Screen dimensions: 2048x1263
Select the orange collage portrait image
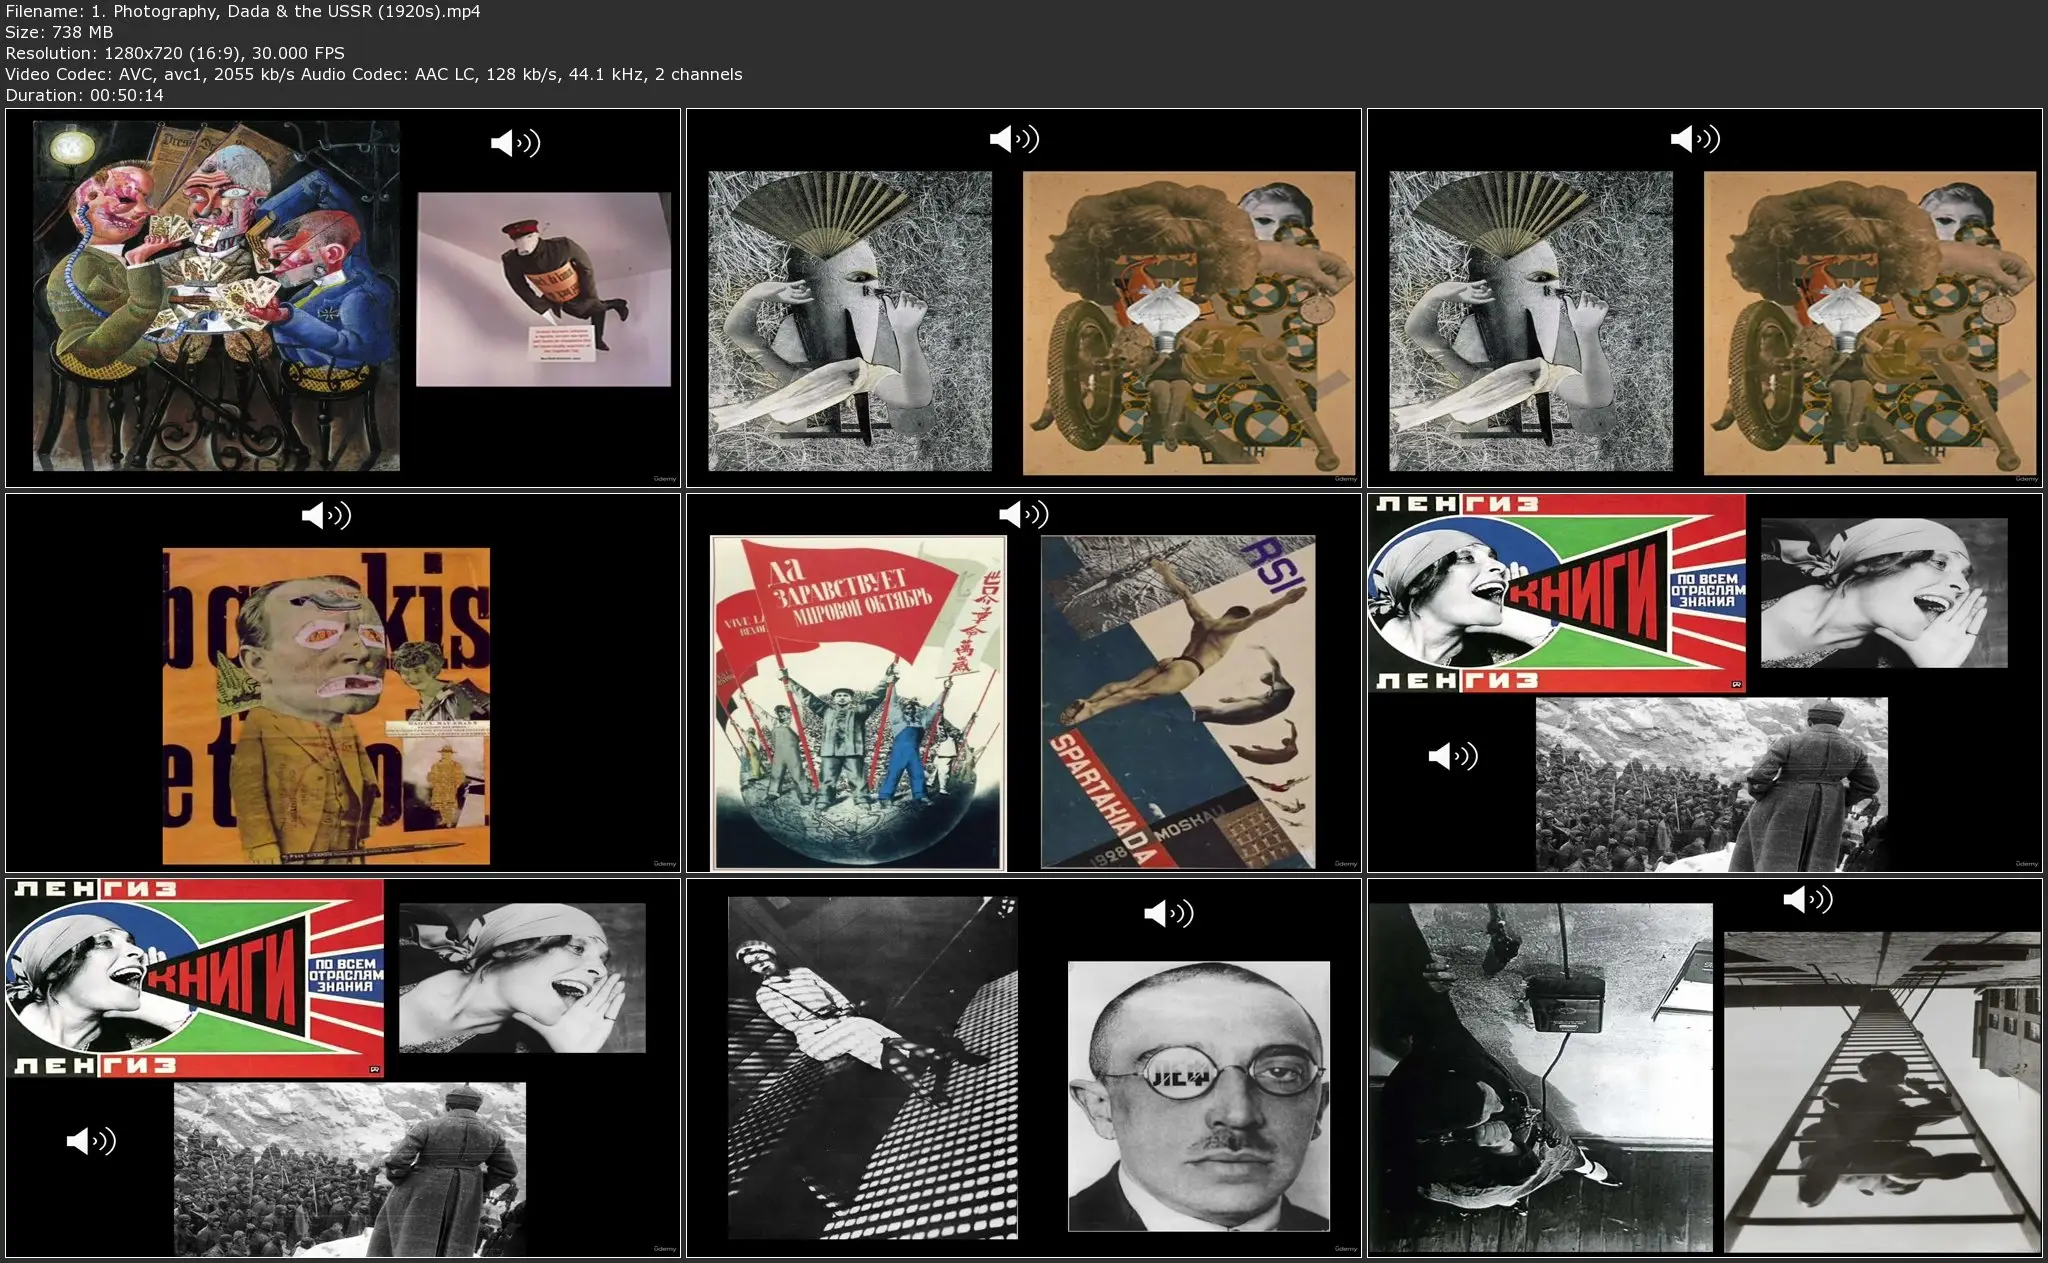coord(326,706)
